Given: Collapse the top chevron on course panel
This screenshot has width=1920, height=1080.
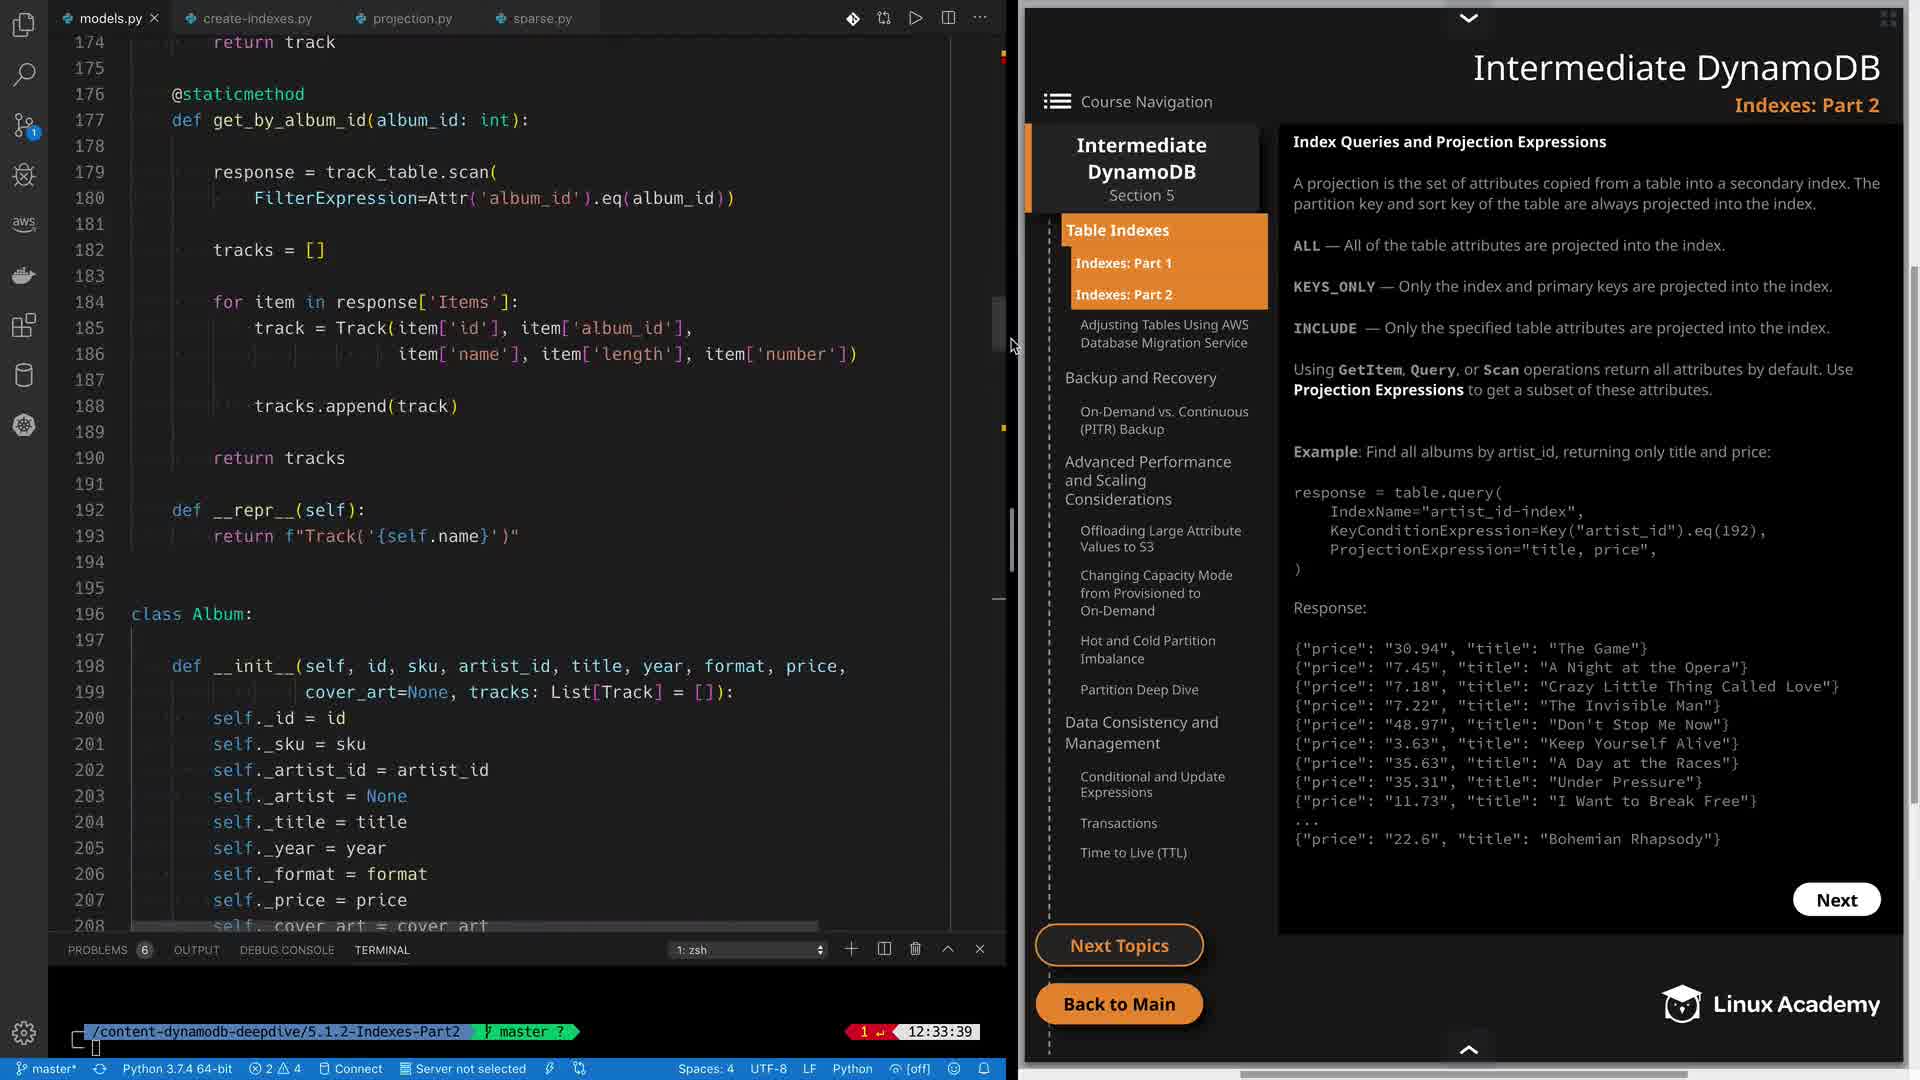Looking at the screenshot, I should 1468,18.
